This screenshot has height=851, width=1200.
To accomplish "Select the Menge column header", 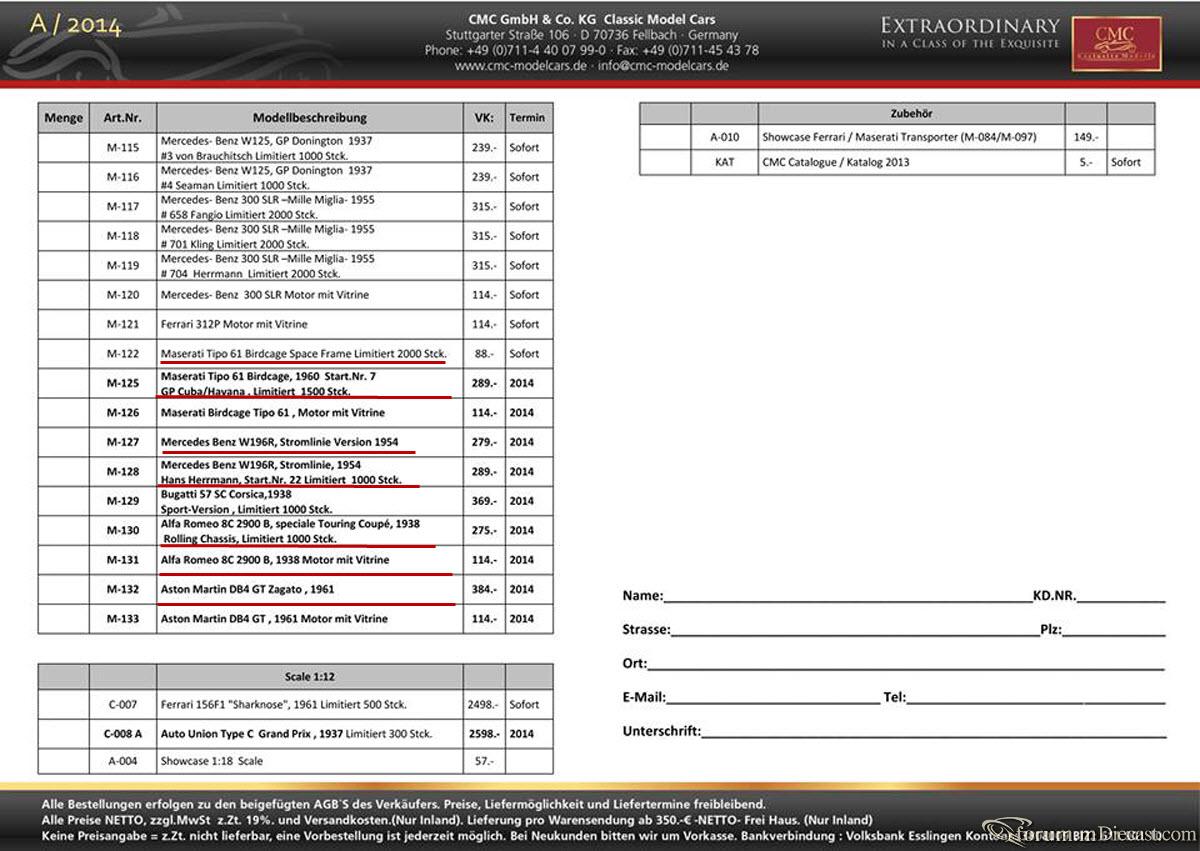I will (x=64, y=118).
